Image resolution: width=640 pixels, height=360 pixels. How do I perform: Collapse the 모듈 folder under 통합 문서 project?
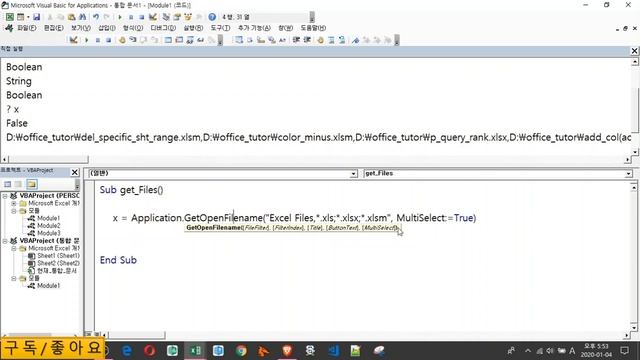(x=13, y=278)
